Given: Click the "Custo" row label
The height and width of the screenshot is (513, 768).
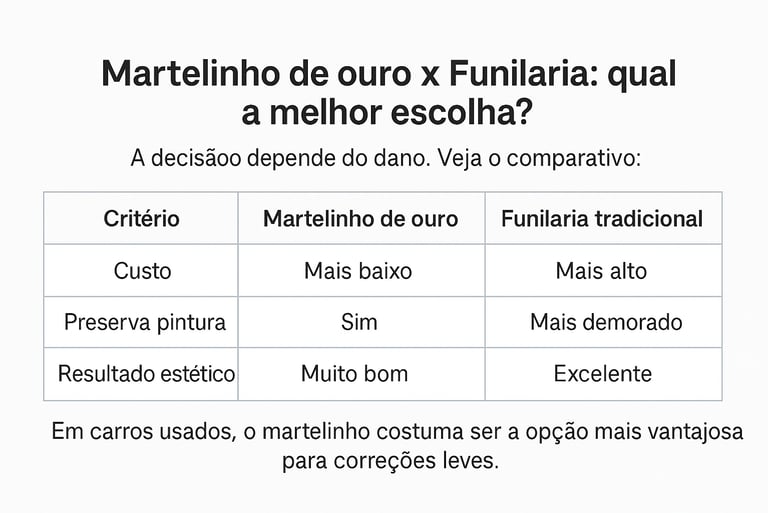Looking at the screenshot, I should [142, 270].
